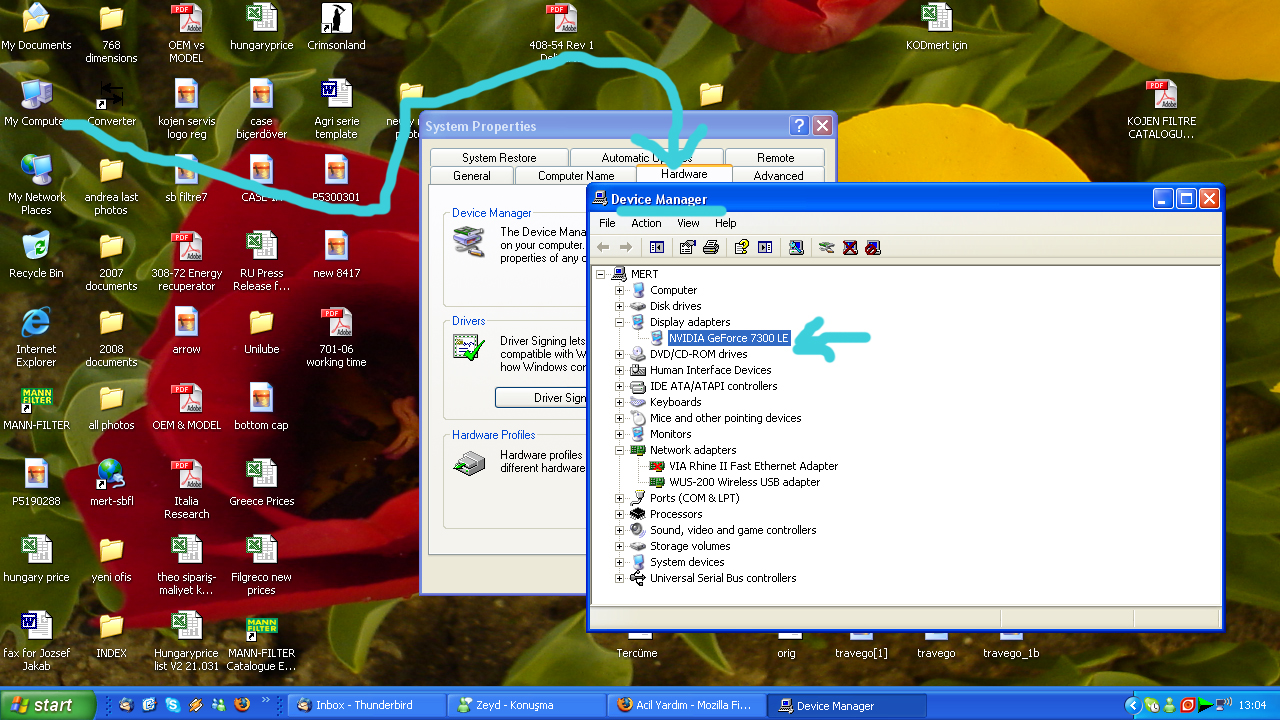Switch to Zeyd - Konuşma taskbar button
The width and height of the screenshot is (1280, 720).
point(526,705)
